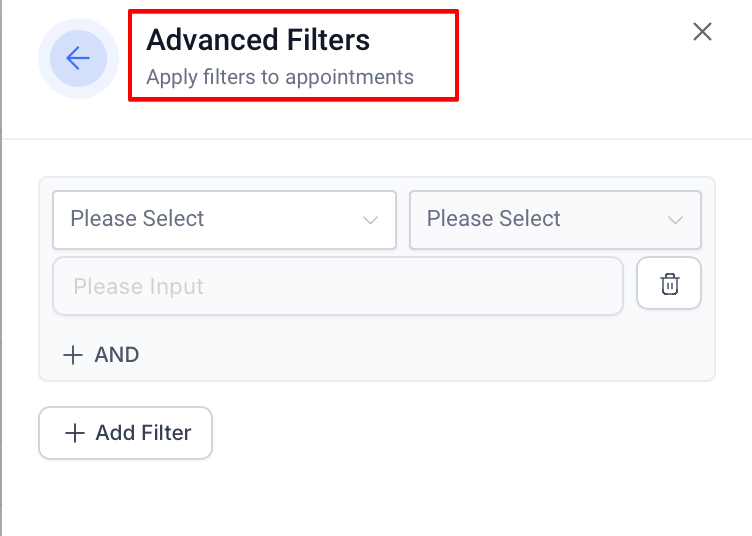Click the "Apply filters to appointments" subtitle

point(280,77)
